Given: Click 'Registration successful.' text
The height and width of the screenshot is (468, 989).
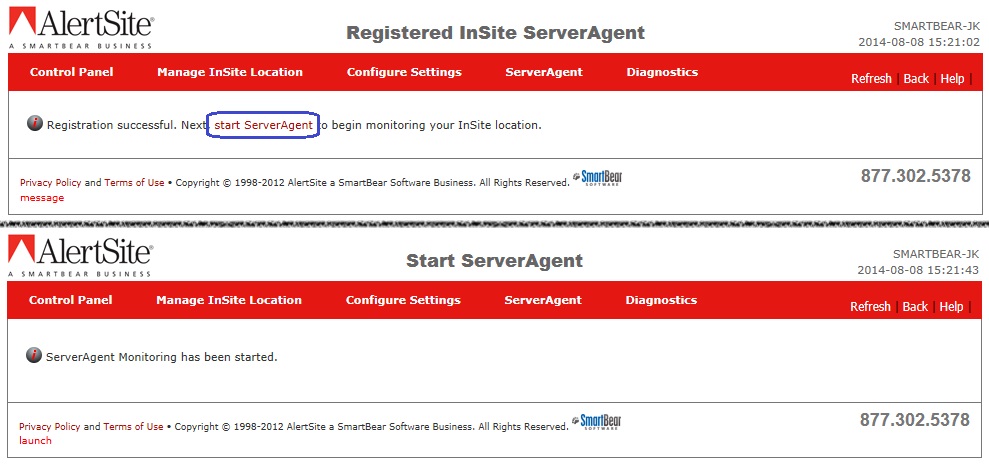Looking at the screenshot, I should (112, 125).
